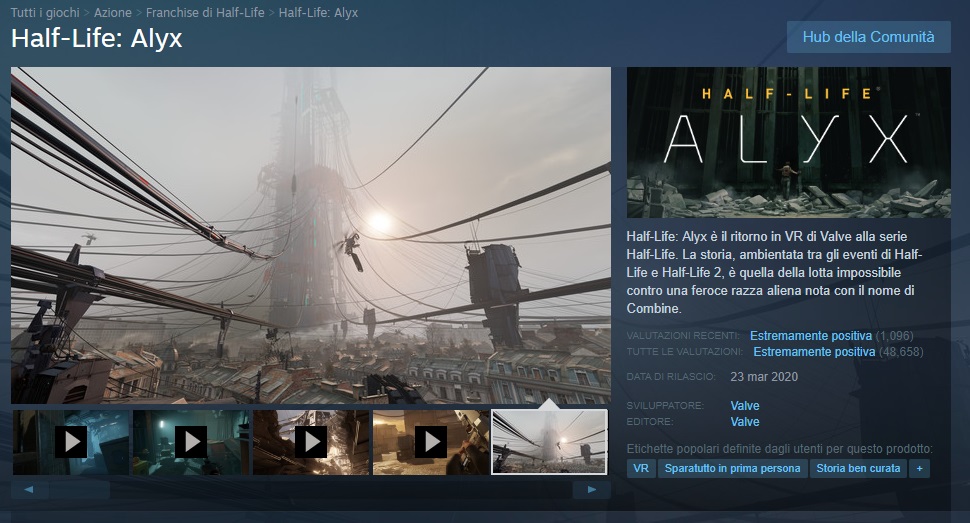Click the Half-Life Alyx header image
970x523 pixels.
(789, 142)
